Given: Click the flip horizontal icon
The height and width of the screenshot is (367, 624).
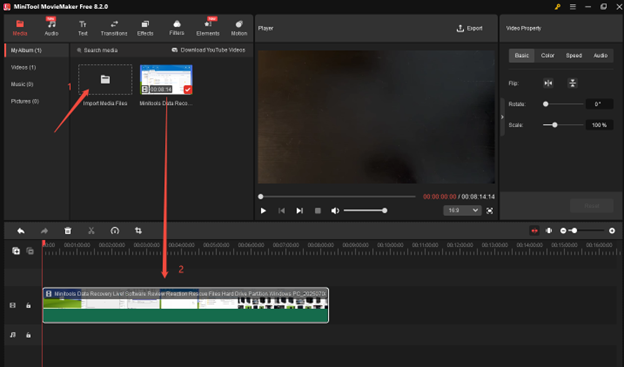Looking at the screenshot, I should pyautogui.click(x=548, y=83).
